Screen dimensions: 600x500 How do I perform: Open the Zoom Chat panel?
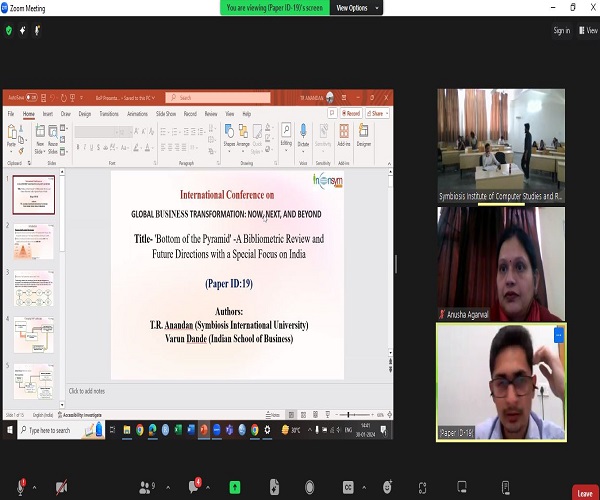[195, 486]
